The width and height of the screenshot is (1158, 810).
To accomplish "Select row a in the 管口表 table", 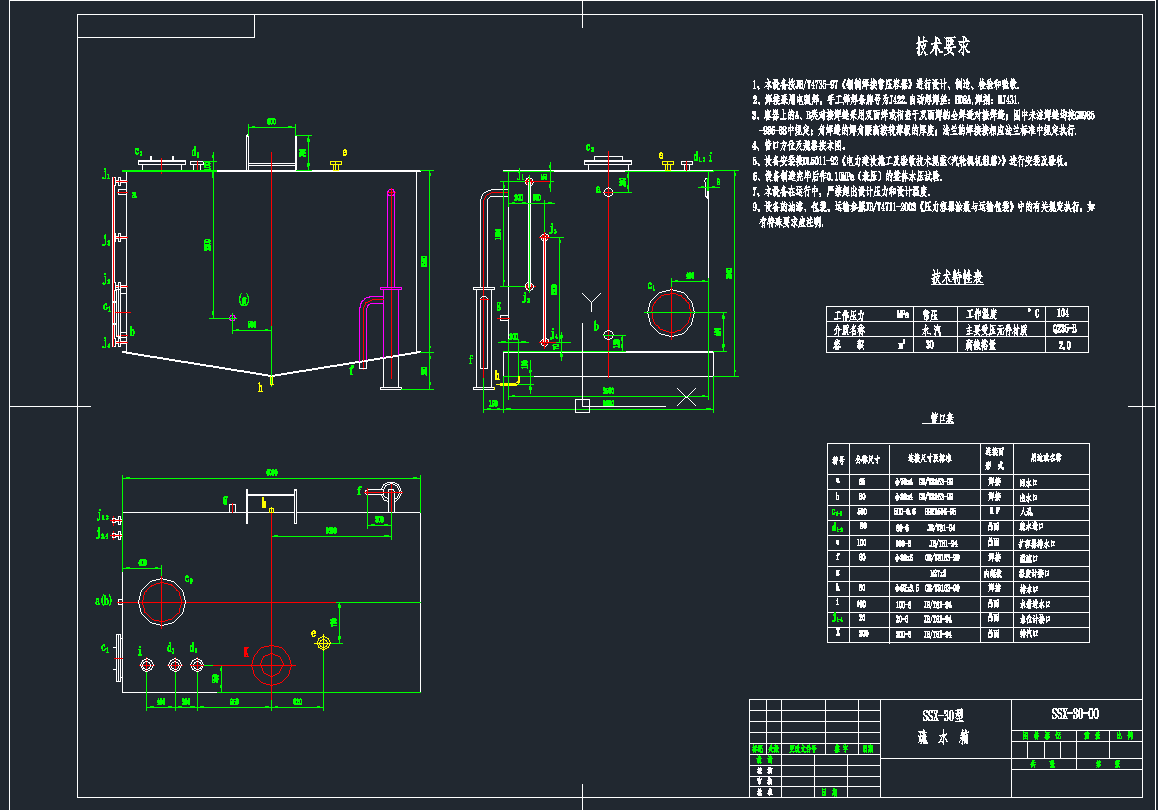I will [x=836, y=481].
